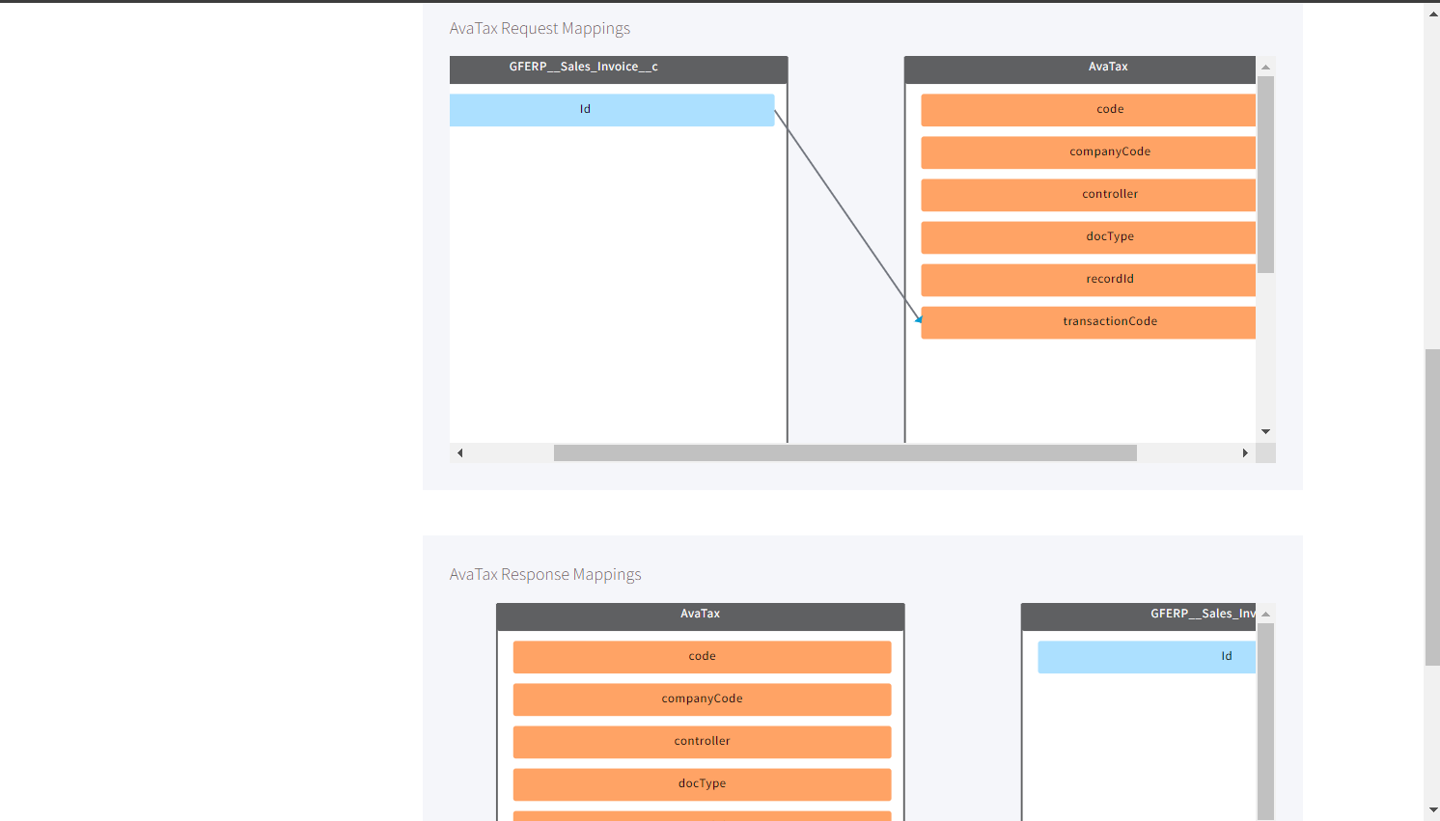Click the scroll-up arrow in Request Mappings panel
The image size is (1440, 821).
pos(1265,67)
